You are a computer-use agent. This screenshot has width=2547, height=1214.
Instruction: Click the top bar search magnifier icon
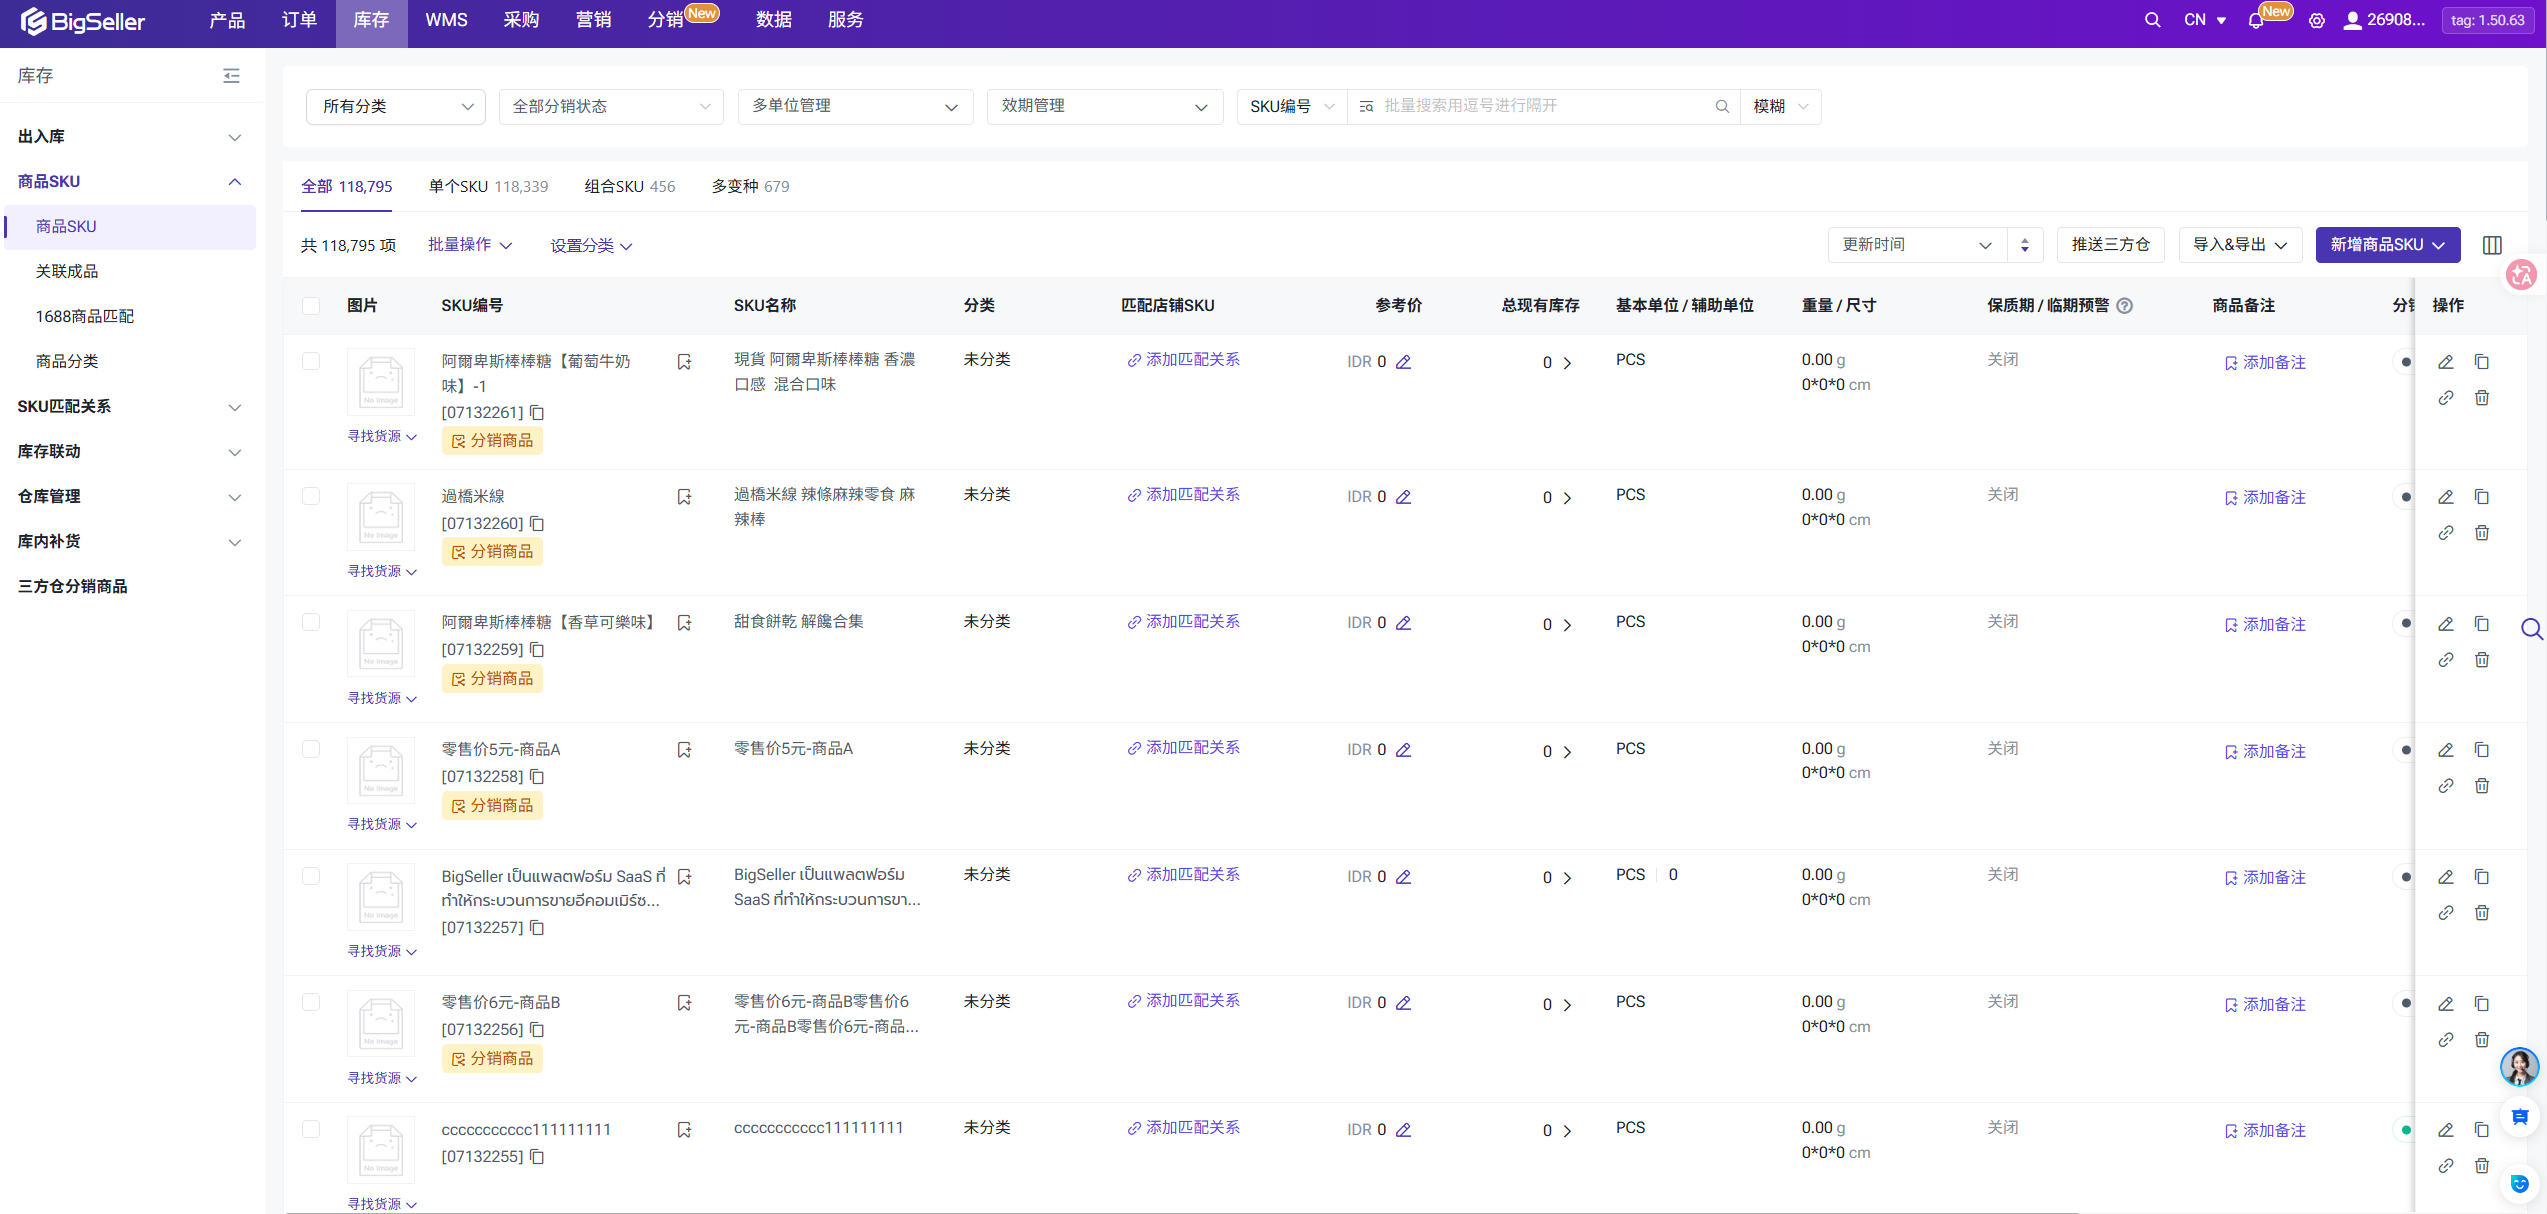coord(2152,20)
